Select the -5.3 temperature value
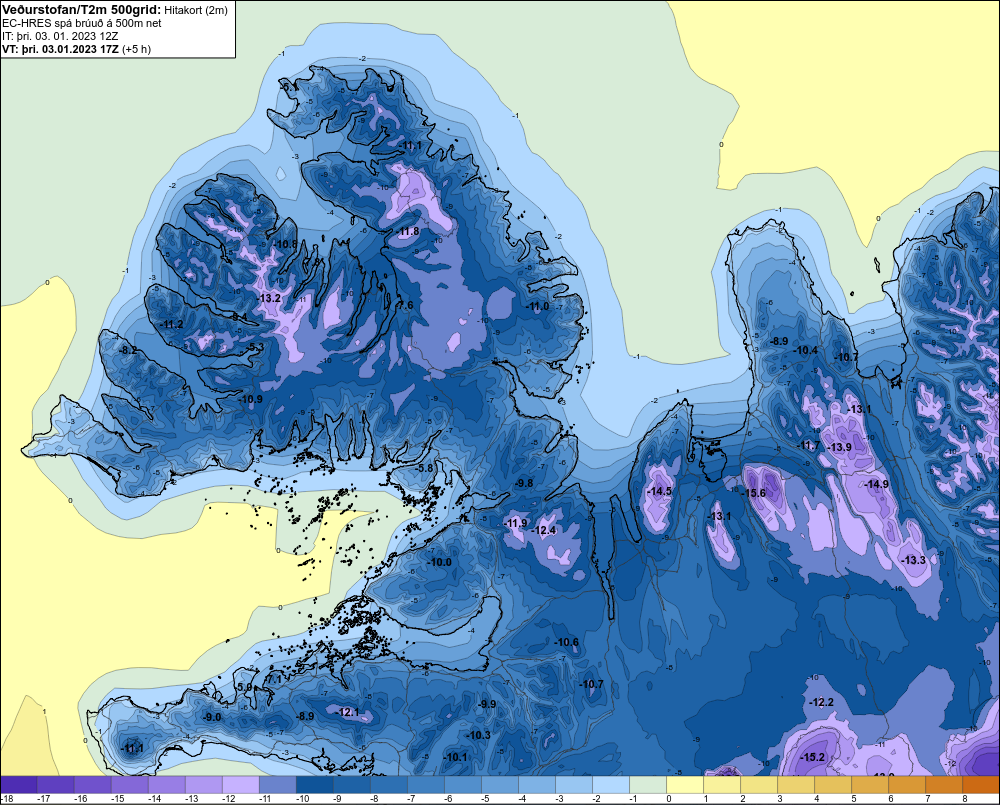The width and height of the screenshot is (1000, 805). click(255, 346)
